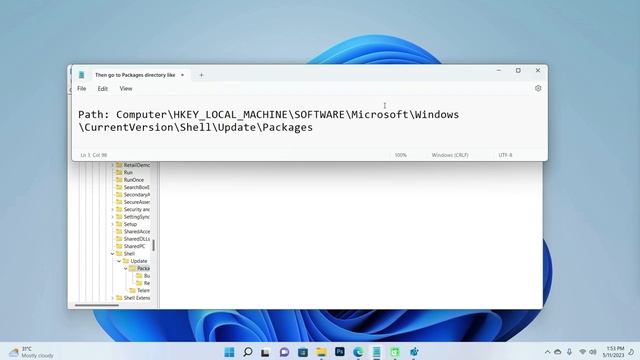
Task: Maximize the Notepad window
Action: (x=518, y=70)
